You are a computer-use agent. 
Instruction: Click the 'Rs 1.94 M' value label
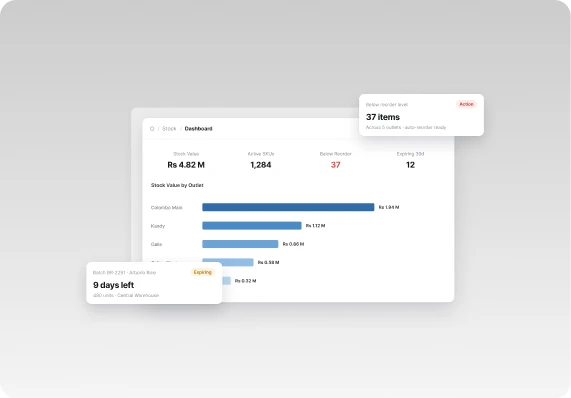click(x=389, y=207)
